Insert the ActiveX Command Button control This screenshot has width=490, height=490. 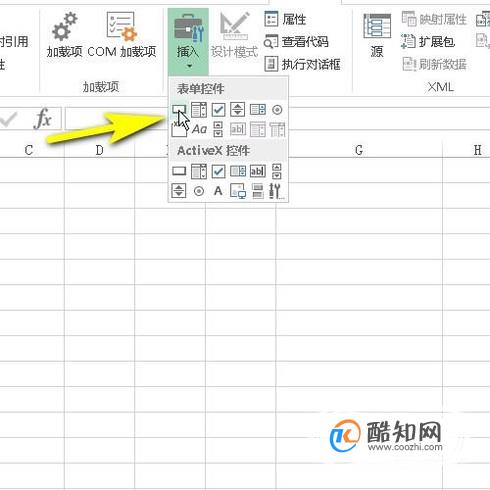pos(179,171)
